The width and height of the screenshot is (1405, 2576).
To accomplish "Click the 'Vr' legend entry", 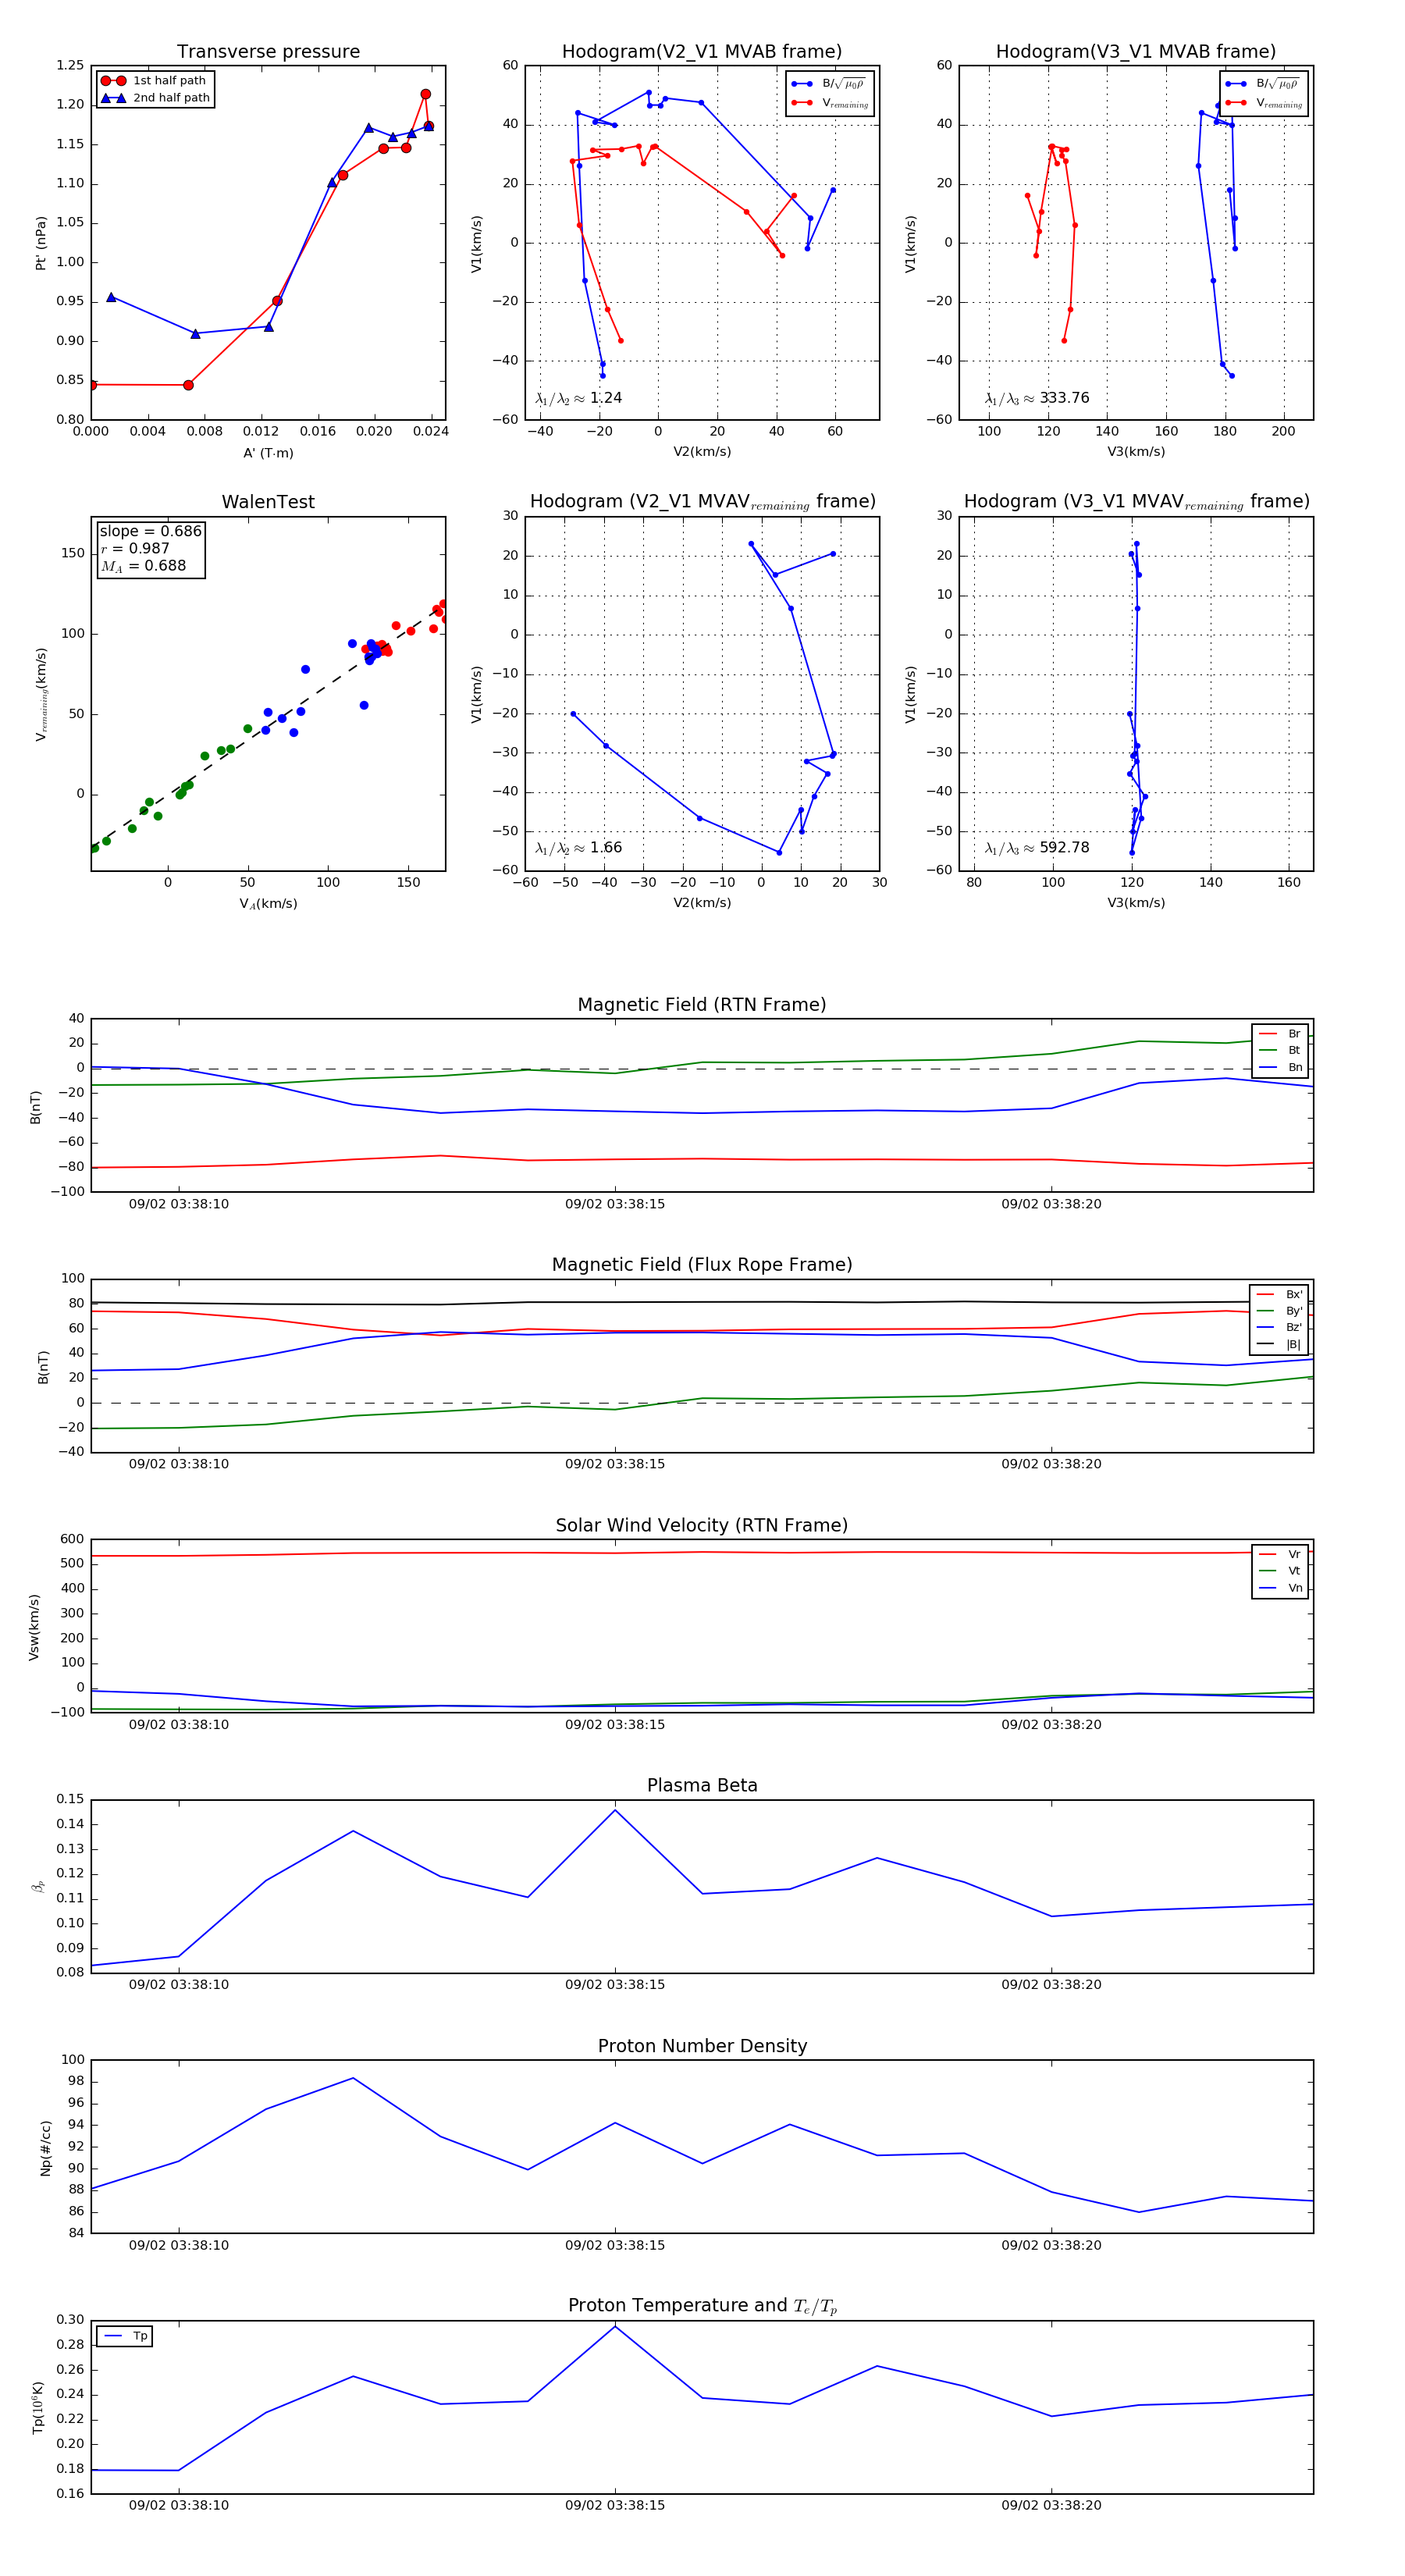I will coord(1281,1555).
